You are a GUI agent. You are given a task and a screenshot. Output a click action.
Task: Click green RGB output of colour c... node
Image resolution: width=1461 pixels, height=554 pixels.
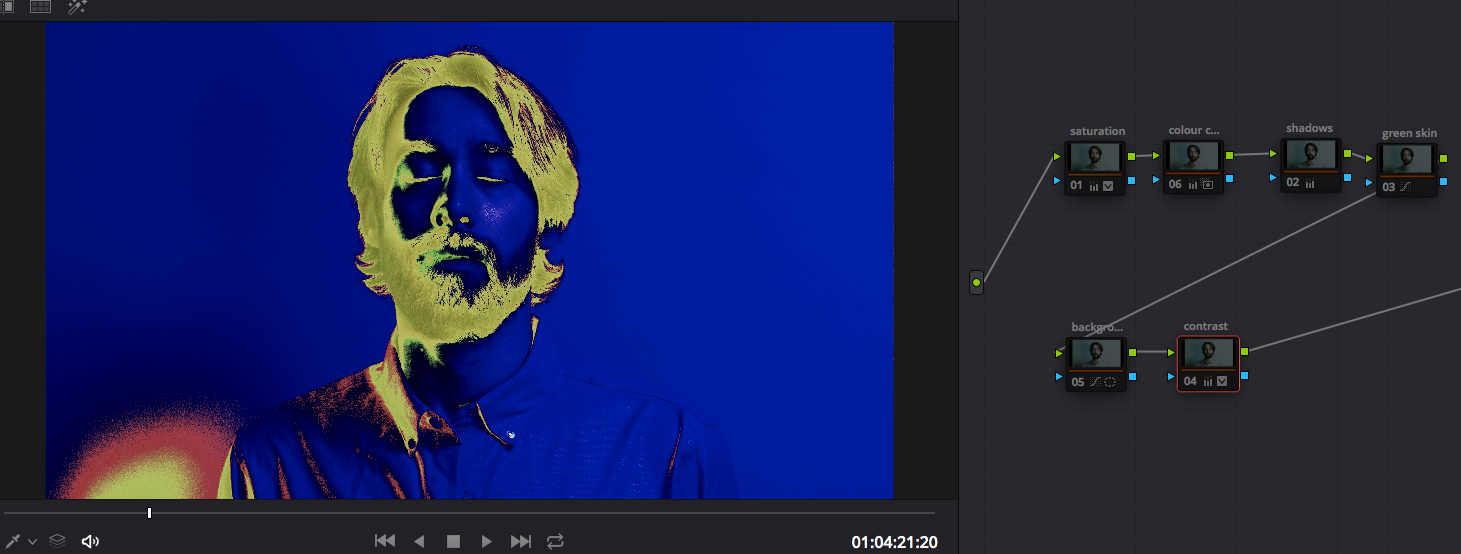pos(1230,155)
